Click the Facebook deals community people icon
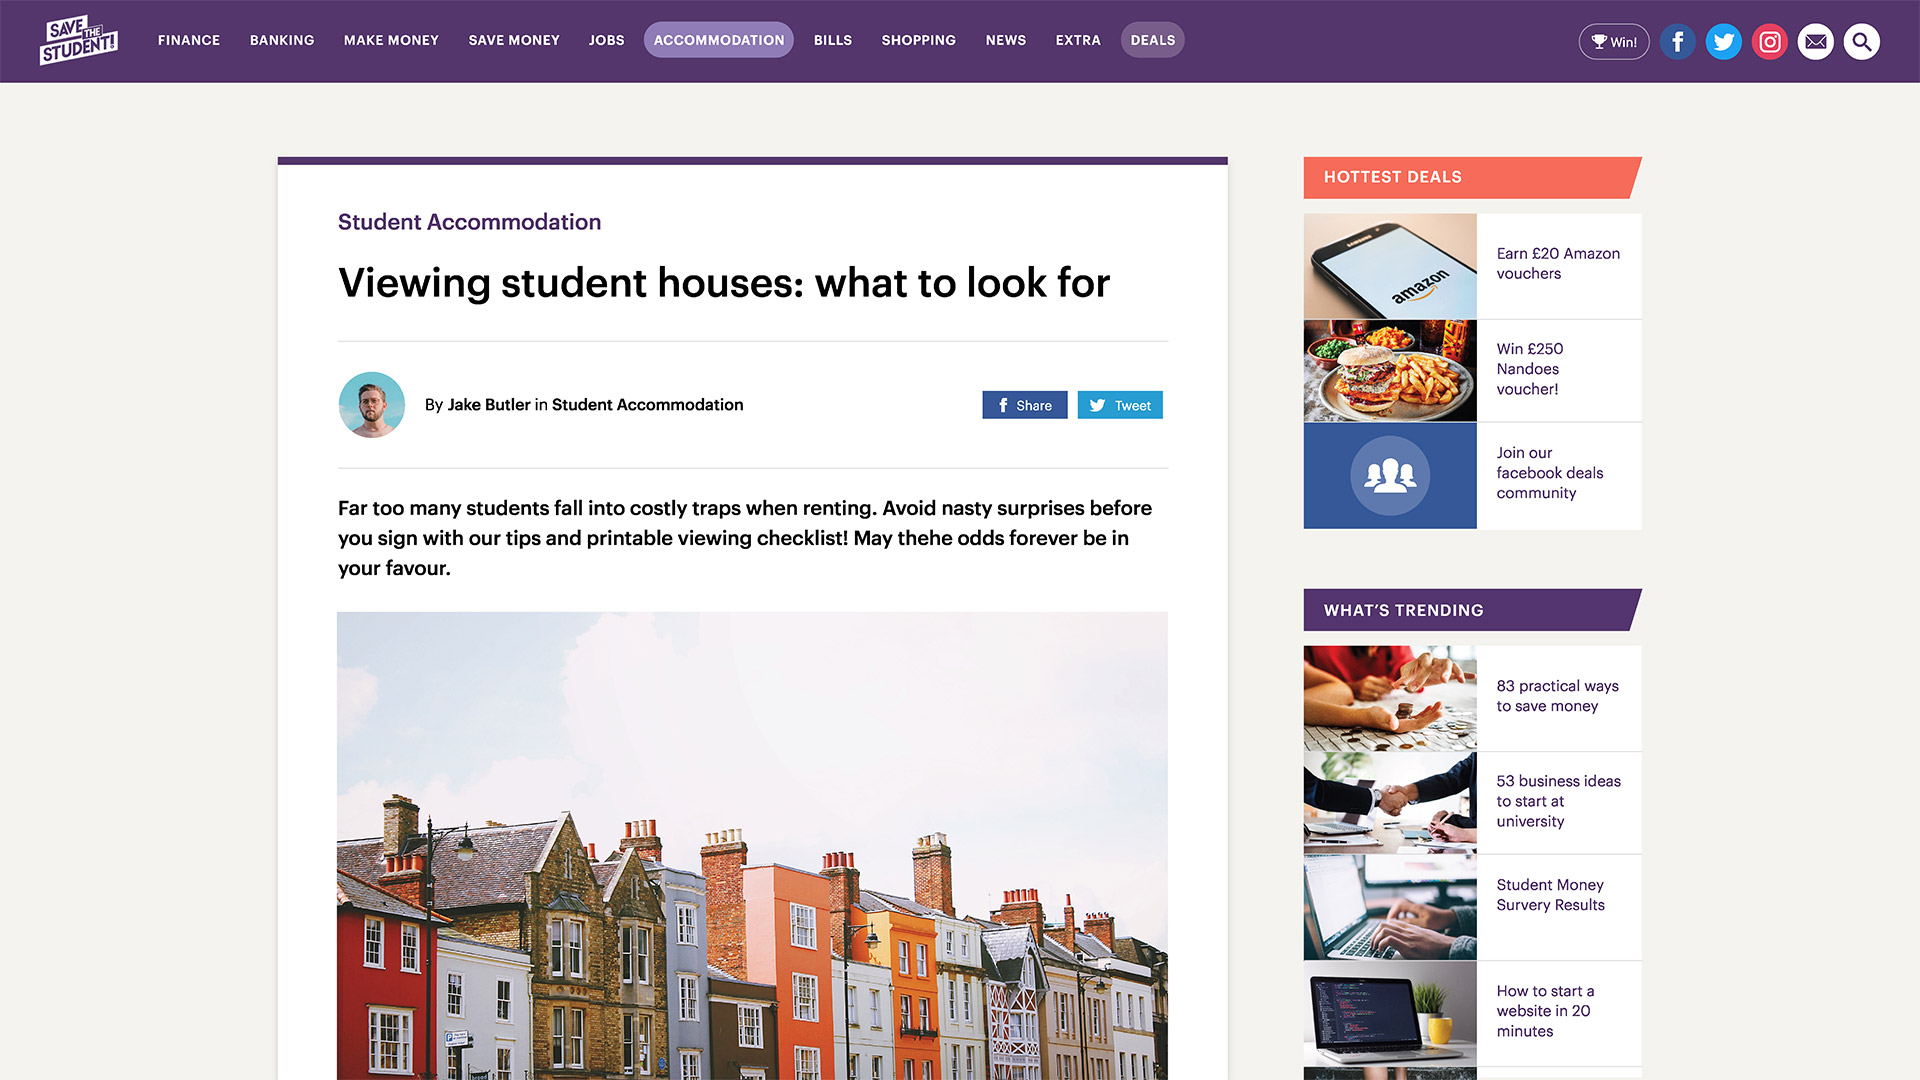The height and width of the screenshot is (1080, 1920). click(1389, 475)
